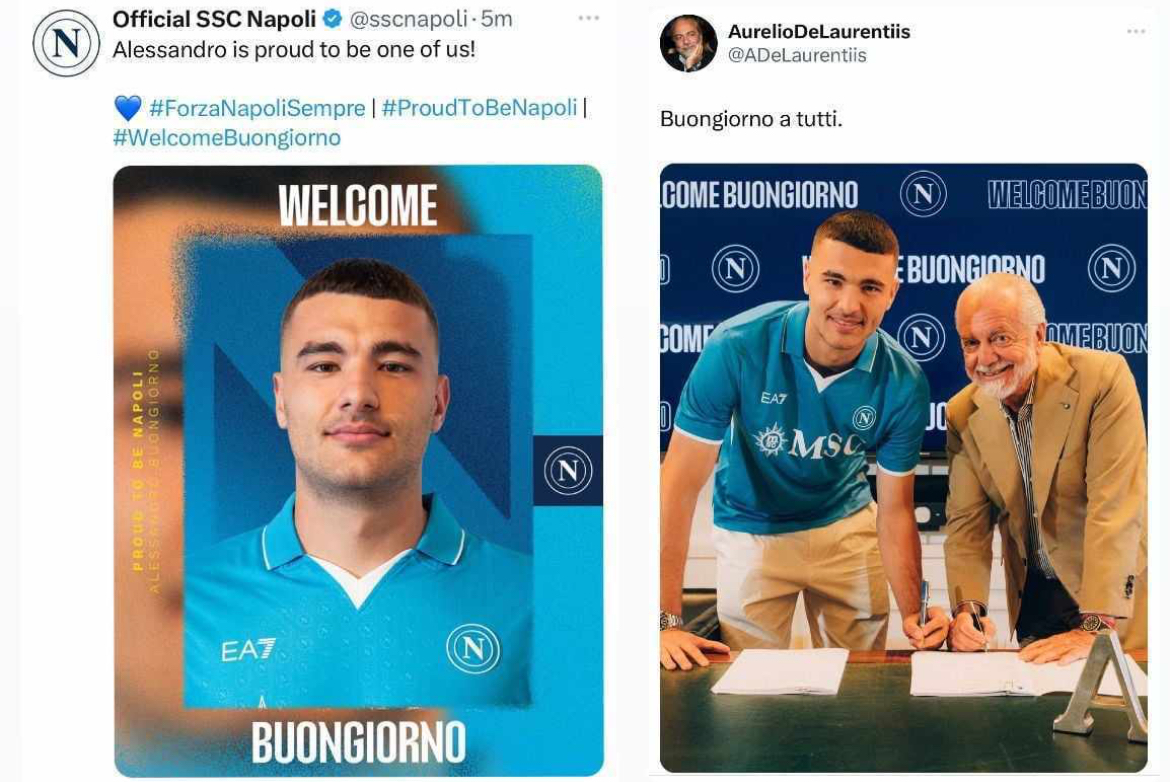Screen dimensions: 1170x782
Task: Open the SSC Napoli profile avatar
Action: pyautogui.click(x=66, y=43)
